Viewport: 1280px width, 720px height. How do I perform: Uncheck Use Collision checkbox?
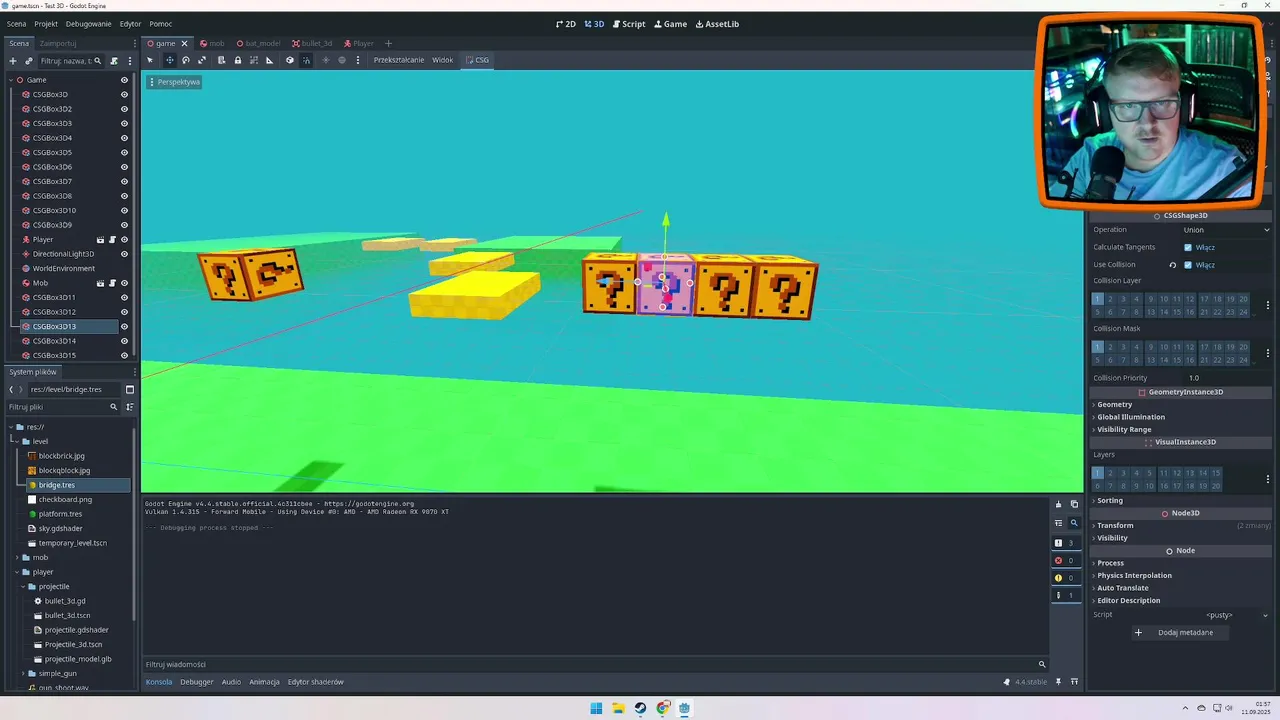pos(1188,265)
